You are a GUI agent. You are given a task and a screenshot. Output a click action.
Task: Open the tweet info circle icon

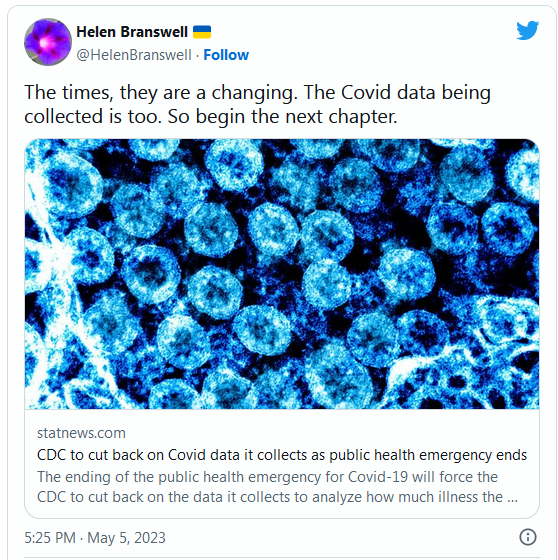coord(528,537)
